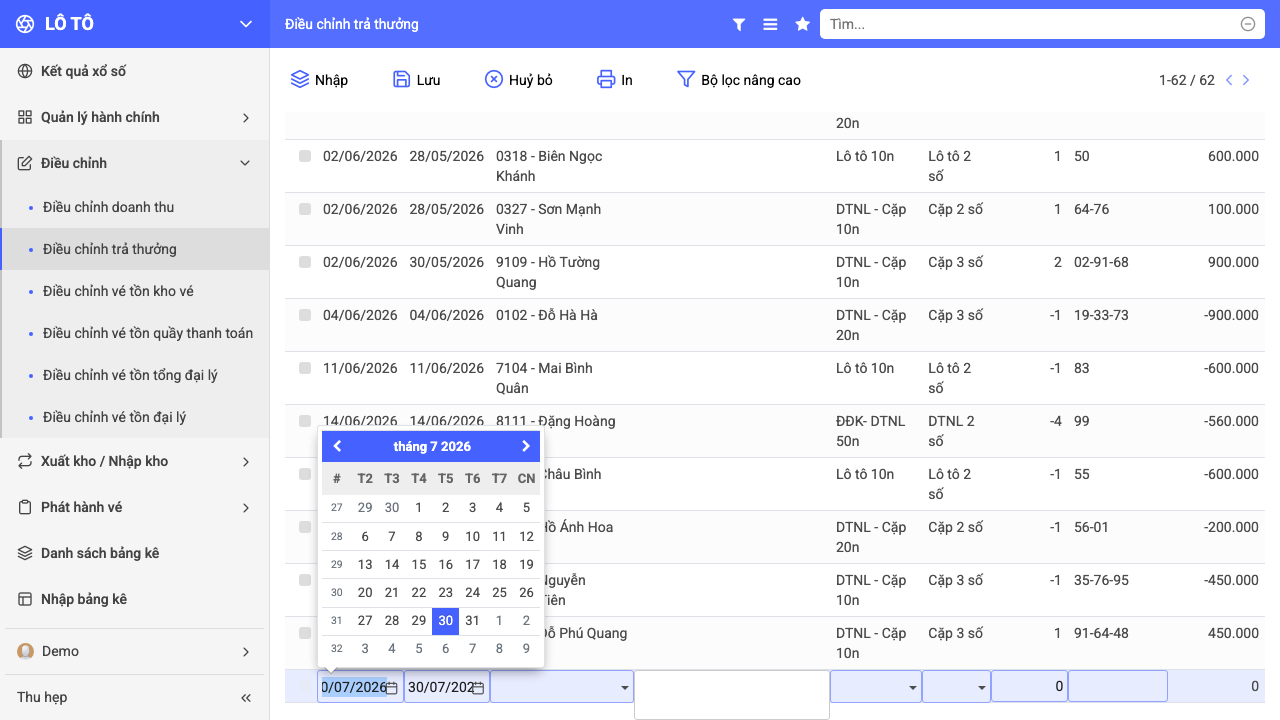Go to previous month in calendar
This screenshot has height=720, width=1280.
(338, 446)
